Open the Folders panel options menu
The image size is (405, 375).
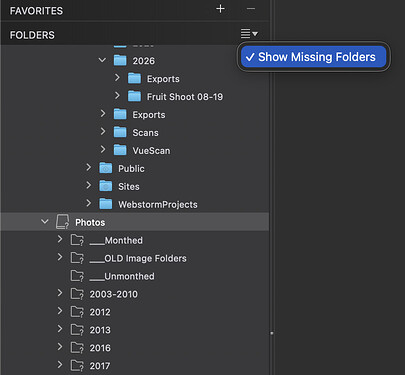tap(249, 33)
